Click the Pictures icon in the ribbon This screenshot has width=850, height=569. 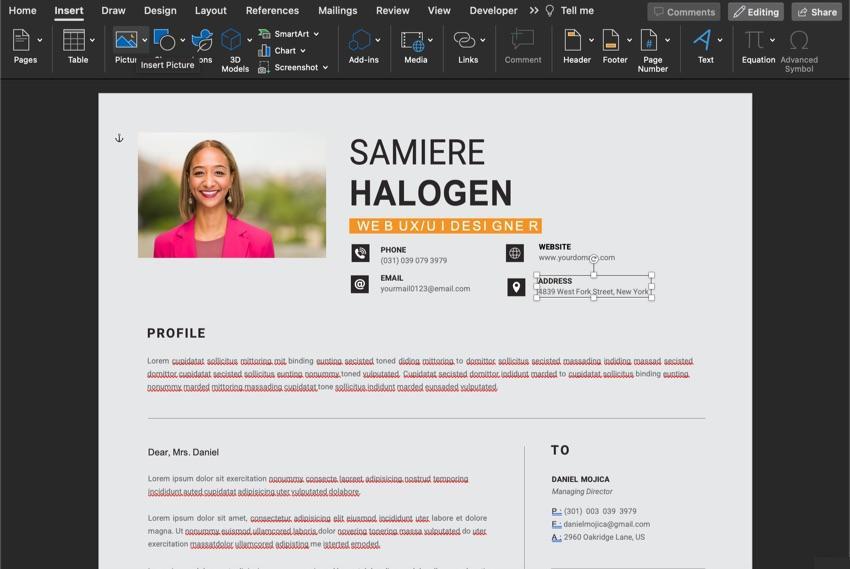click(x=126, y=40)
